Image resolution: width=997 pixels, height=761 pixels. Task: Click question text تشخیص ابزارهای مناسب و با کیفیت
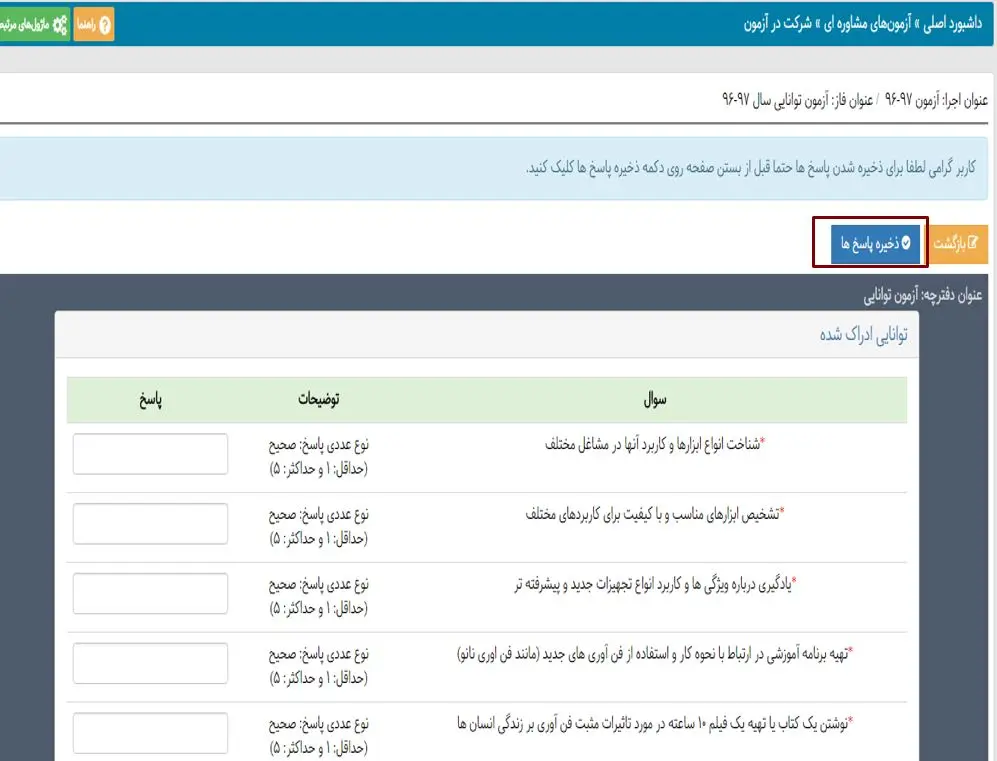tap(655, 514)
